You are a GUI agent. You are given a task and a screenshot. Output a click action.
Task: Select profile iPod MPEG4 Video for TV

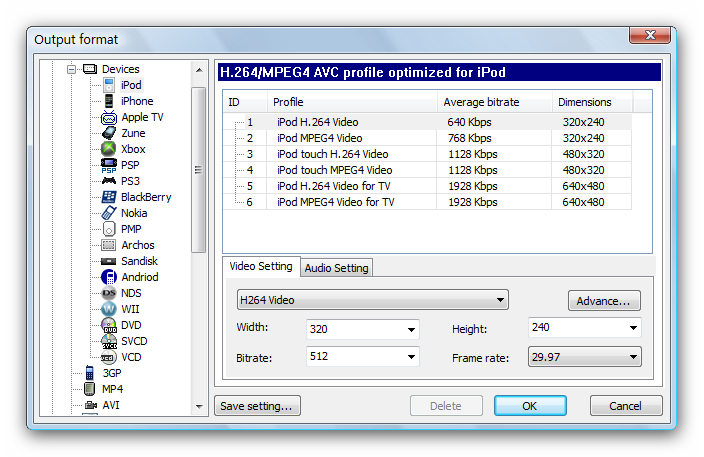(x=428, y=202)
